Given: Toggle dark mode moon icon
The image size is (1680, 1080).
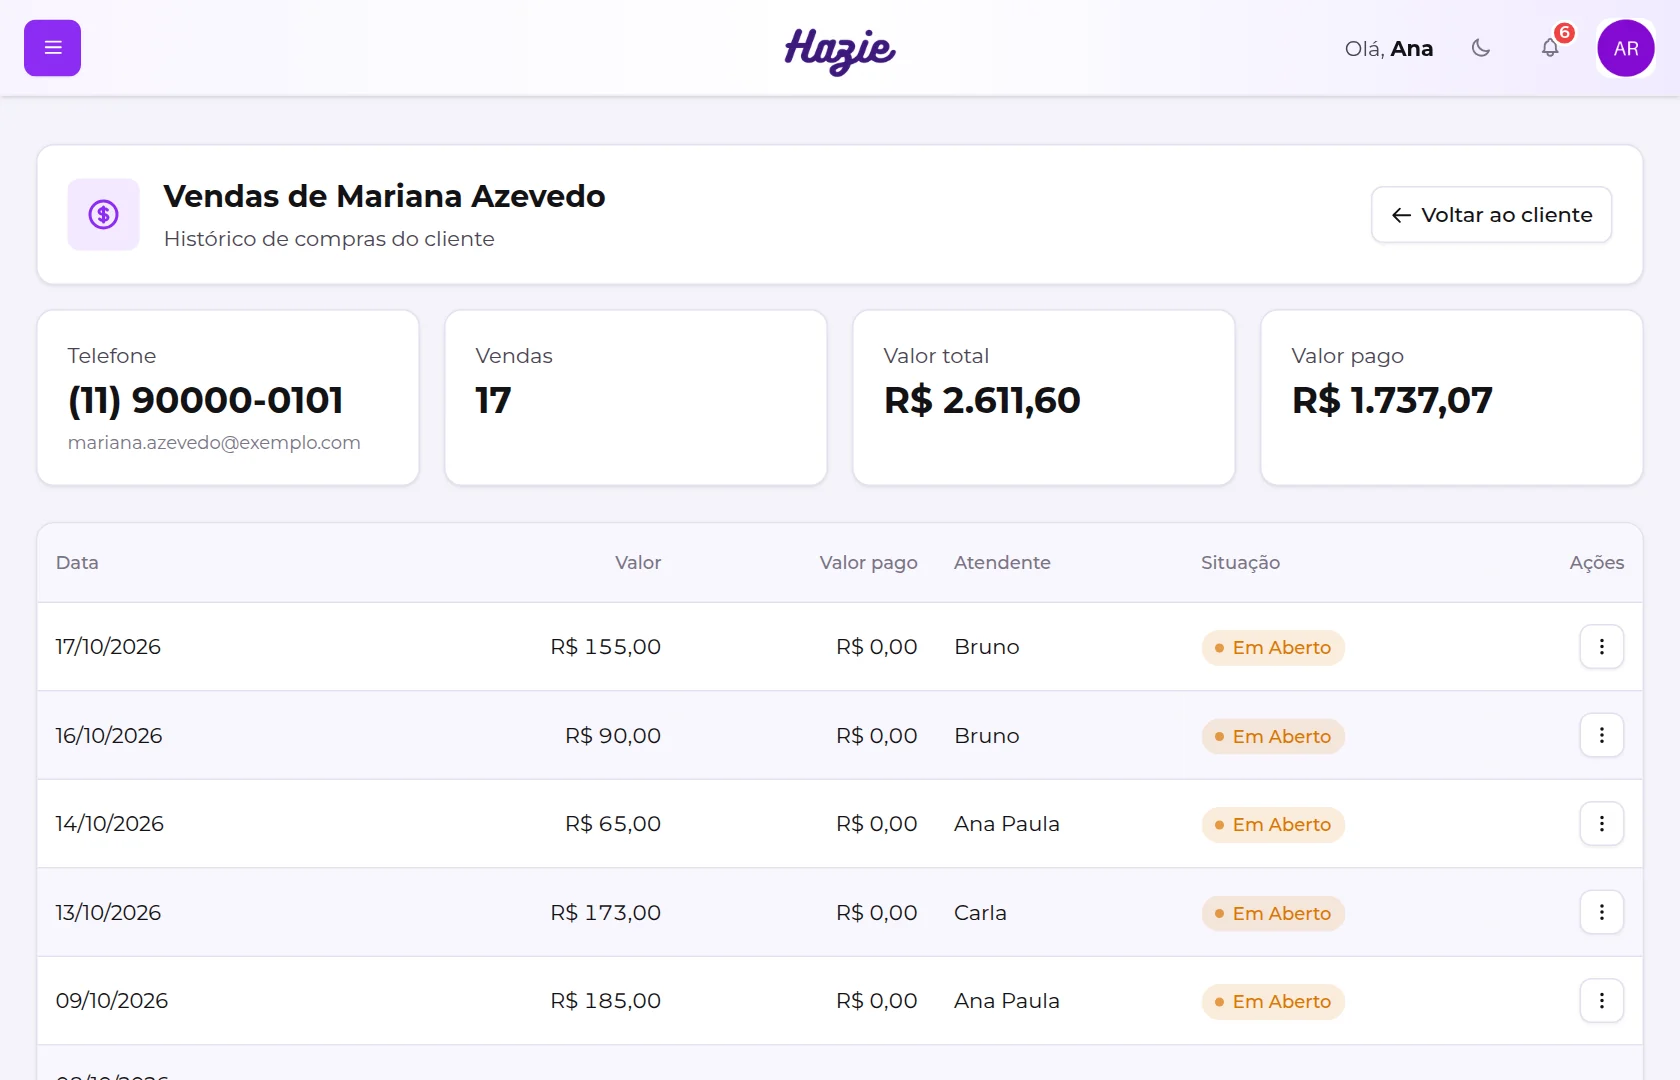Looking at the screenshot, I should tap(1481, 48).
